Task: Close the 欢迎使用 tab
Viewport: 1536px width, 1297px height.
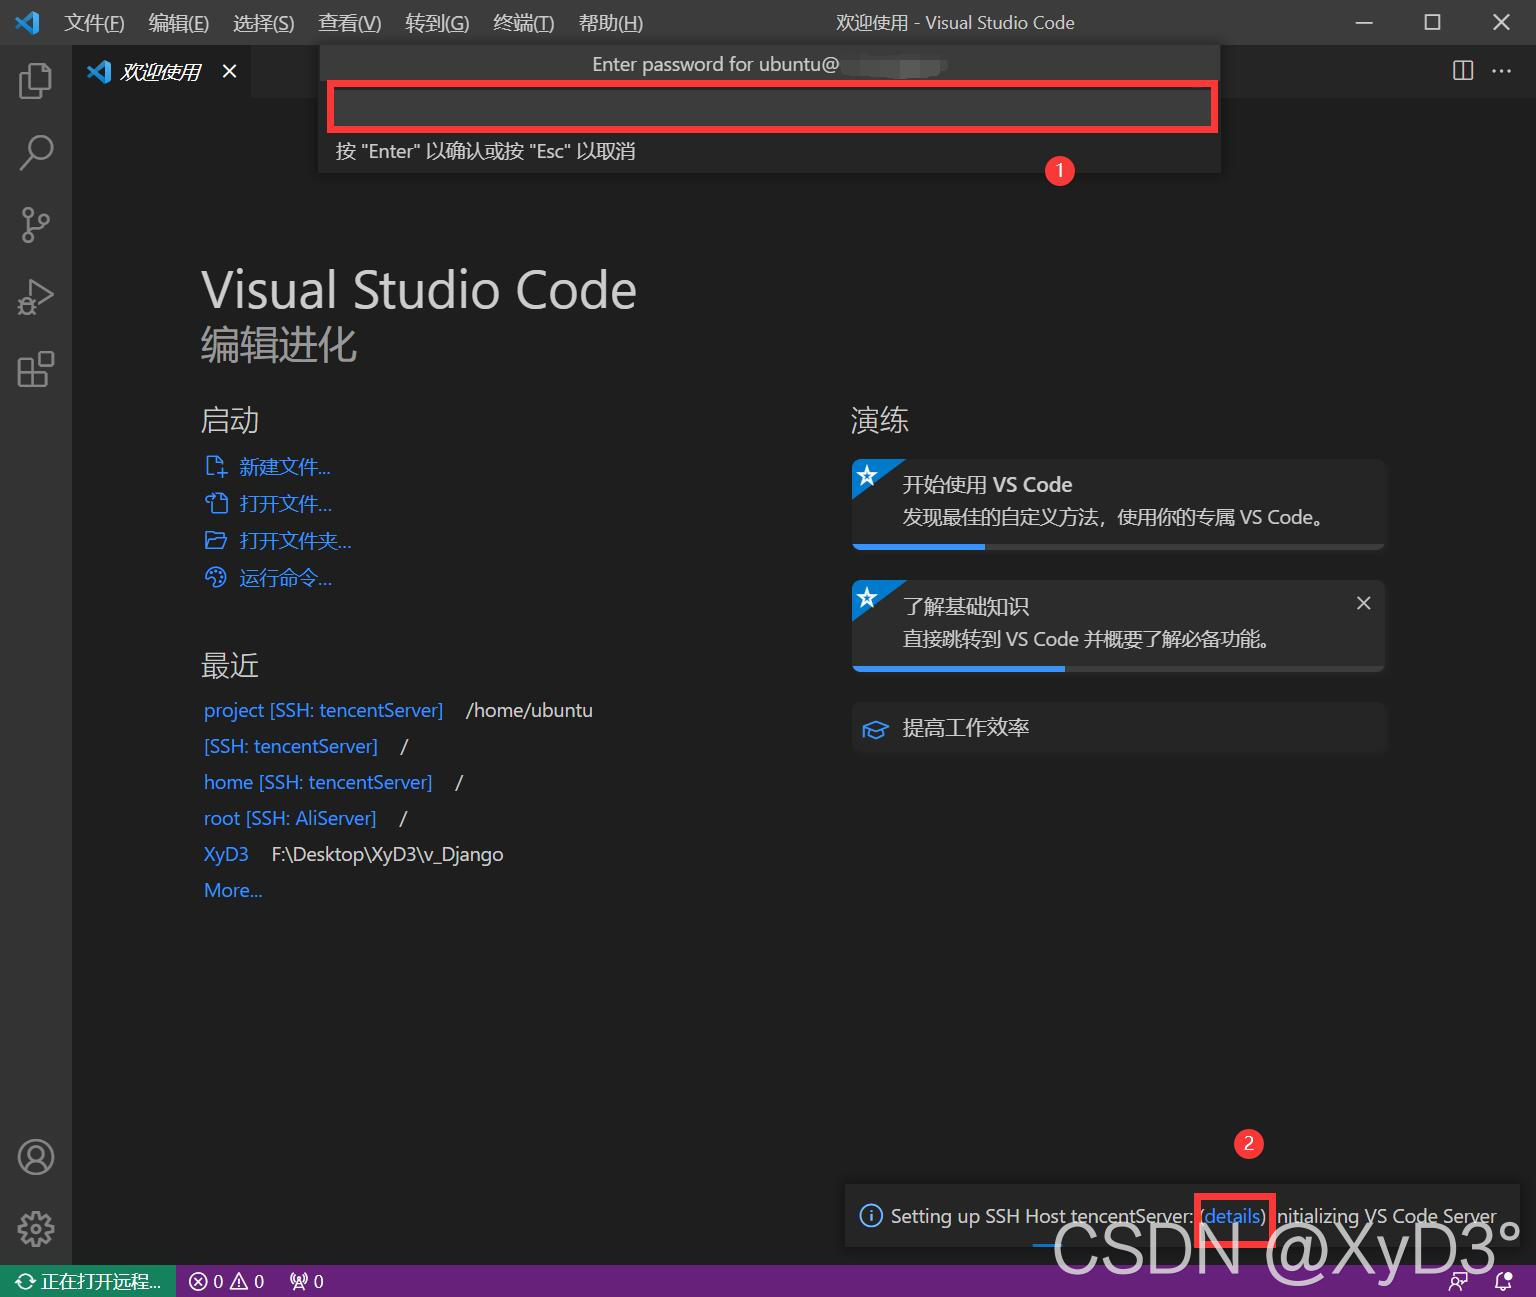Action: tap(230, 71)
